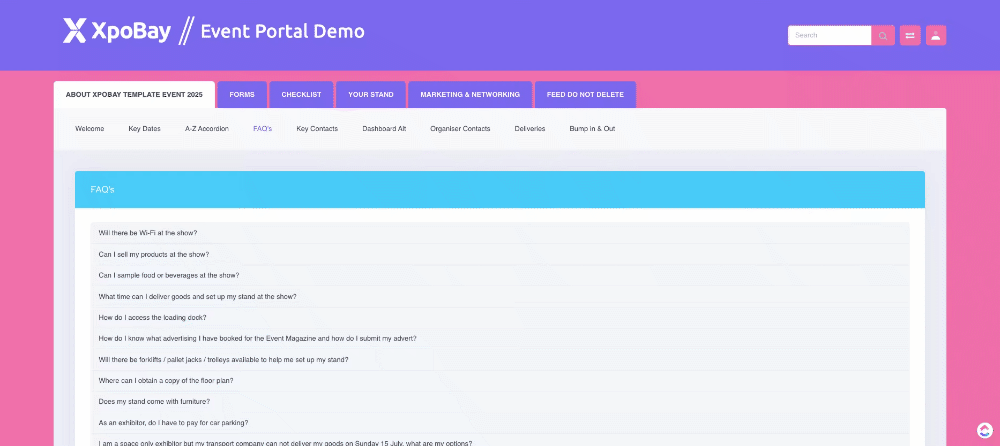Click the search magnifier button
The image size is (1000, 446).
tap(883, 35)
